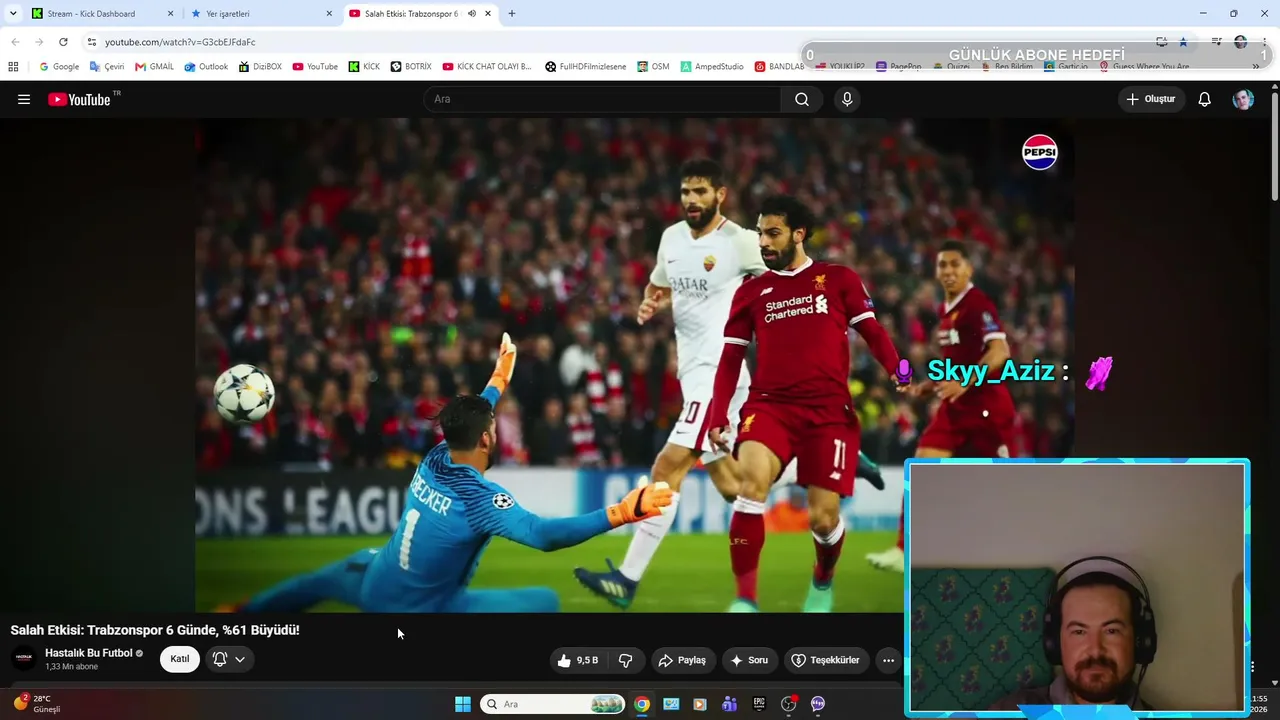Screen dimensions: 1280x720
Task: Click the Chrome address bar URL
Action: pos(180,42)
